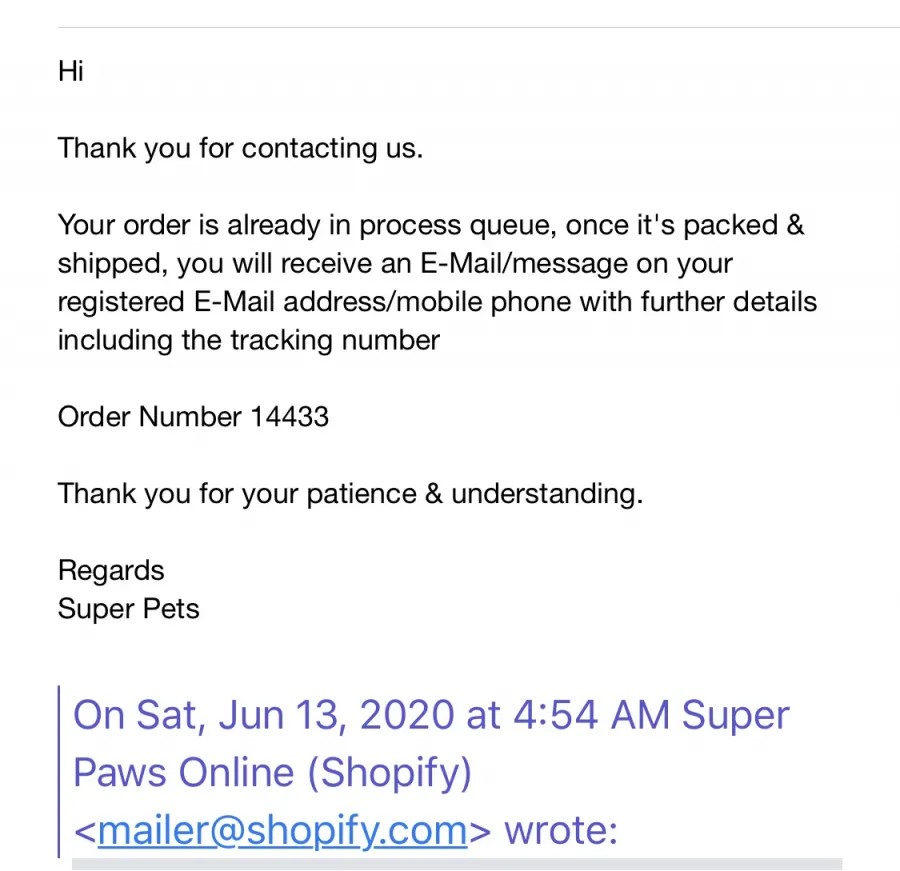The width and height of the screenshot is (900, 871).
Task: Click the horizontal divider above the message
Action: [x=479, y=27]
